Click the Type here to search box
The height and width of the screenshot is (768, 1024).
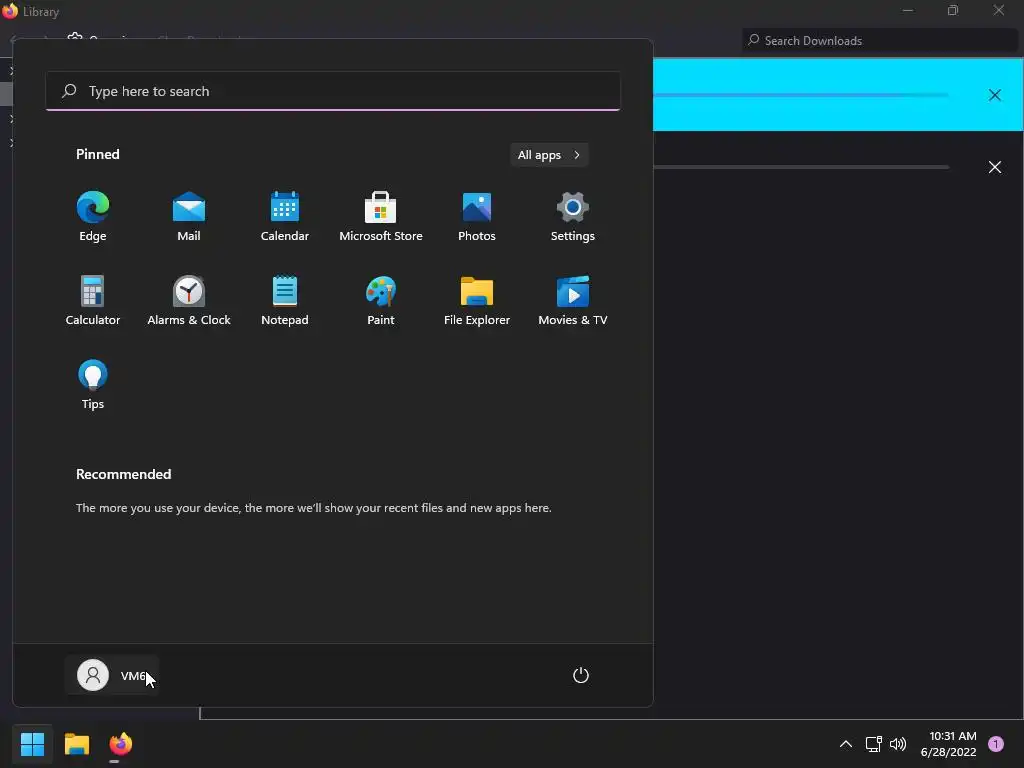(333, 91)
